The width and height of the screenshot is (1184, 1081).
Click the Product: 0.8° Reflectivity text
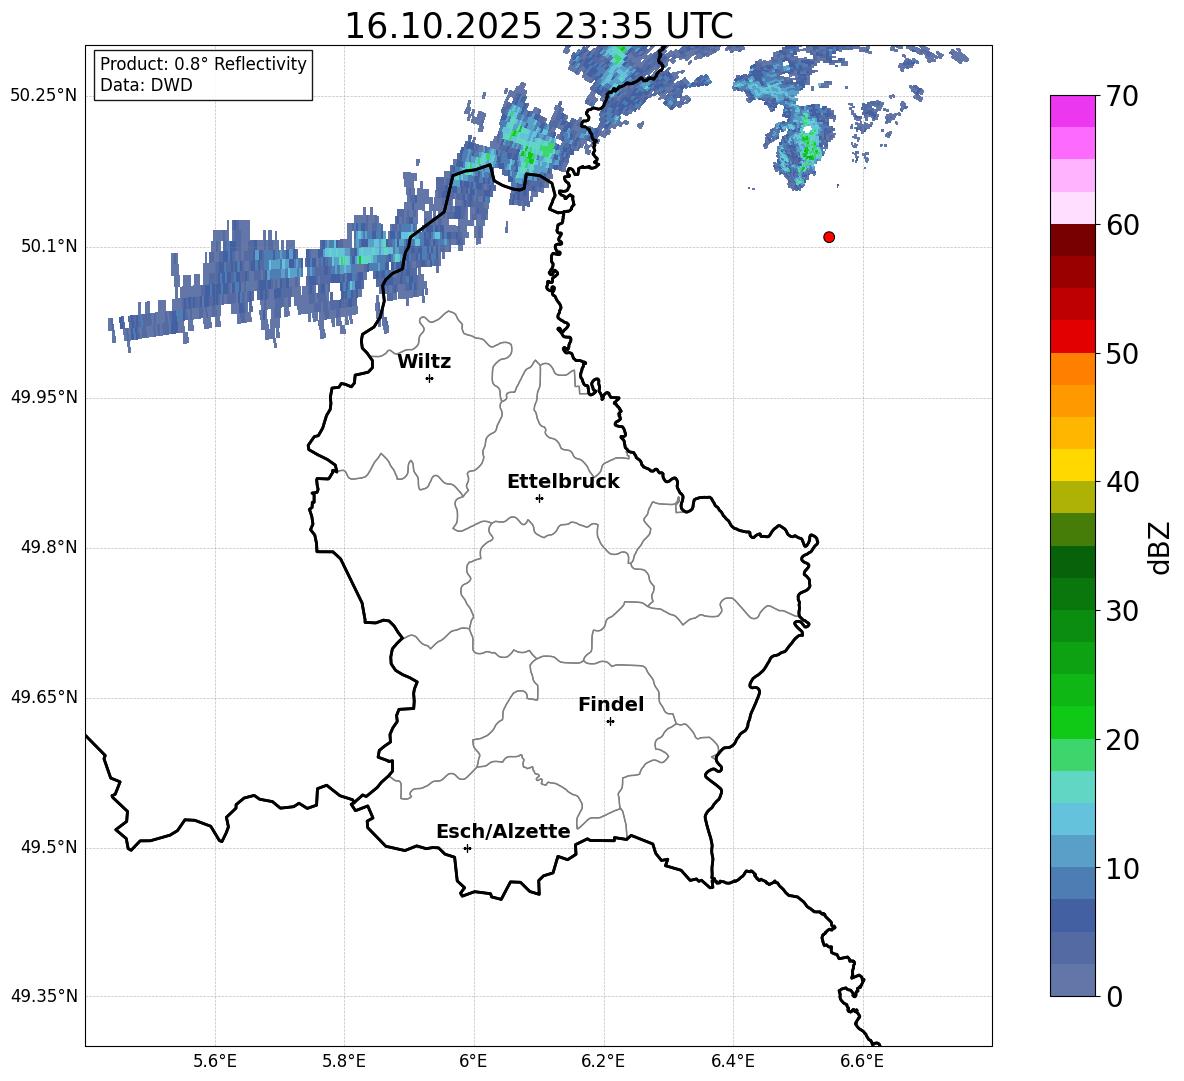pyautogui.click(x=203, y=63)
